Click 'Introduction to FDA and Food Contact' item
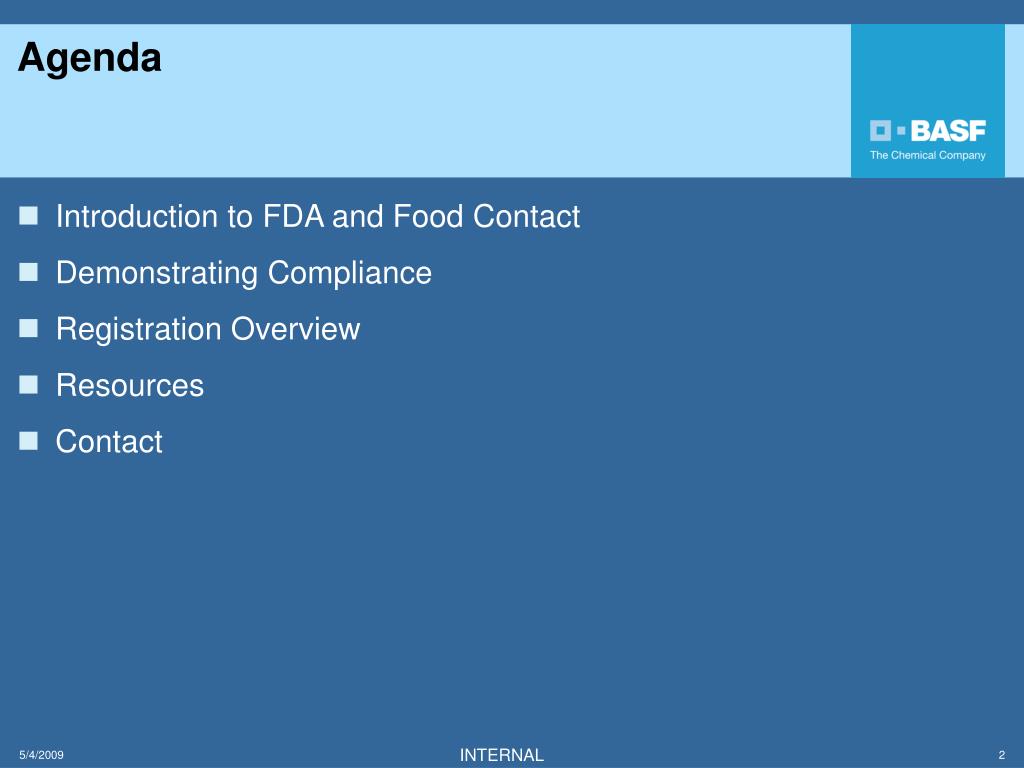The image size is (1024, 768). click(x=318, y=216)
